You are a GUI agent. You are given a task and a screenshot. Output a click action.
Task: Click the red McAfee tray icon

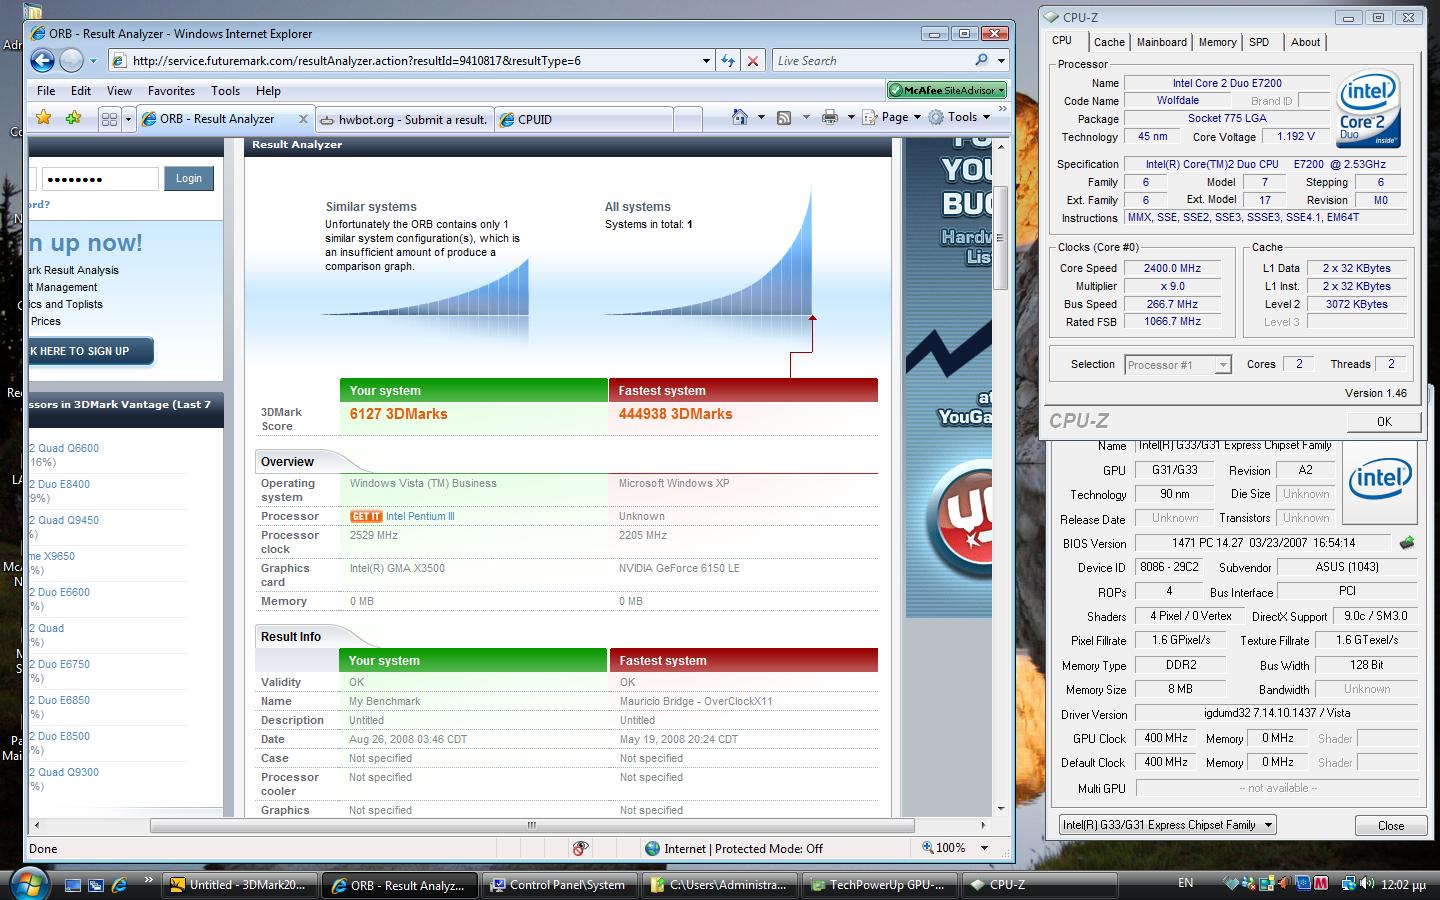[x=1321, y=884]
